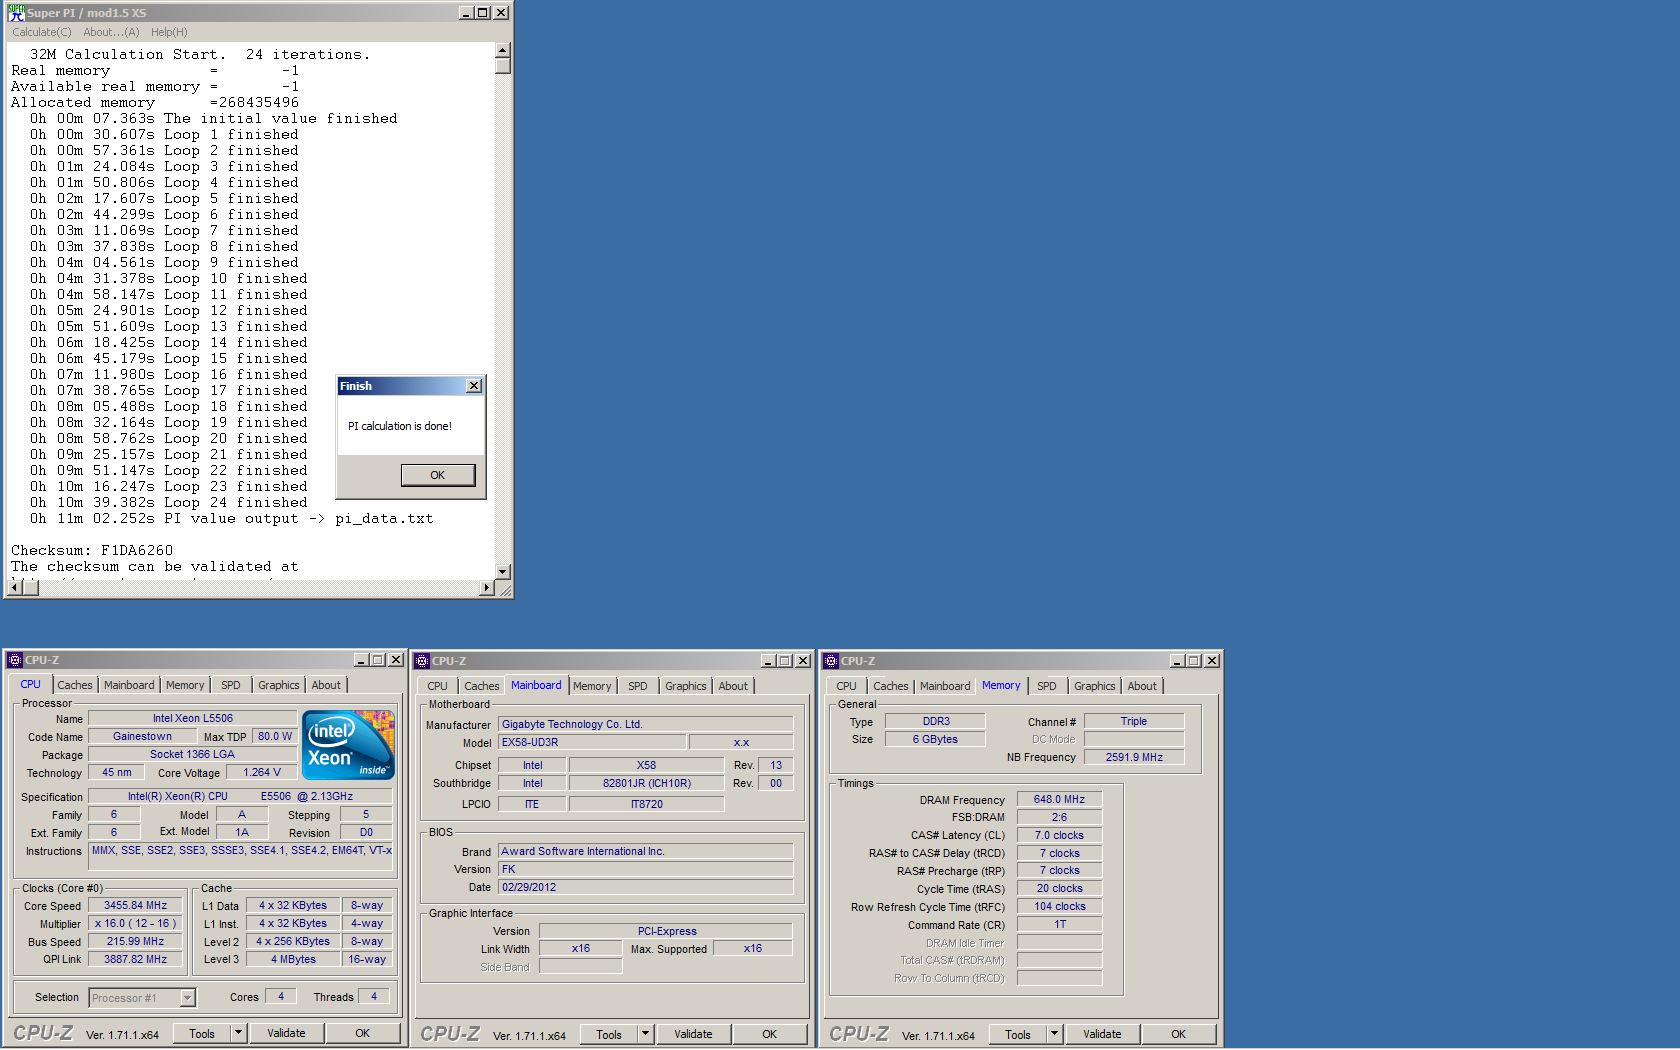1680x1050 pixels.
Task: Open the SPD tab in the CPU window
Action: tap(231, 685)
